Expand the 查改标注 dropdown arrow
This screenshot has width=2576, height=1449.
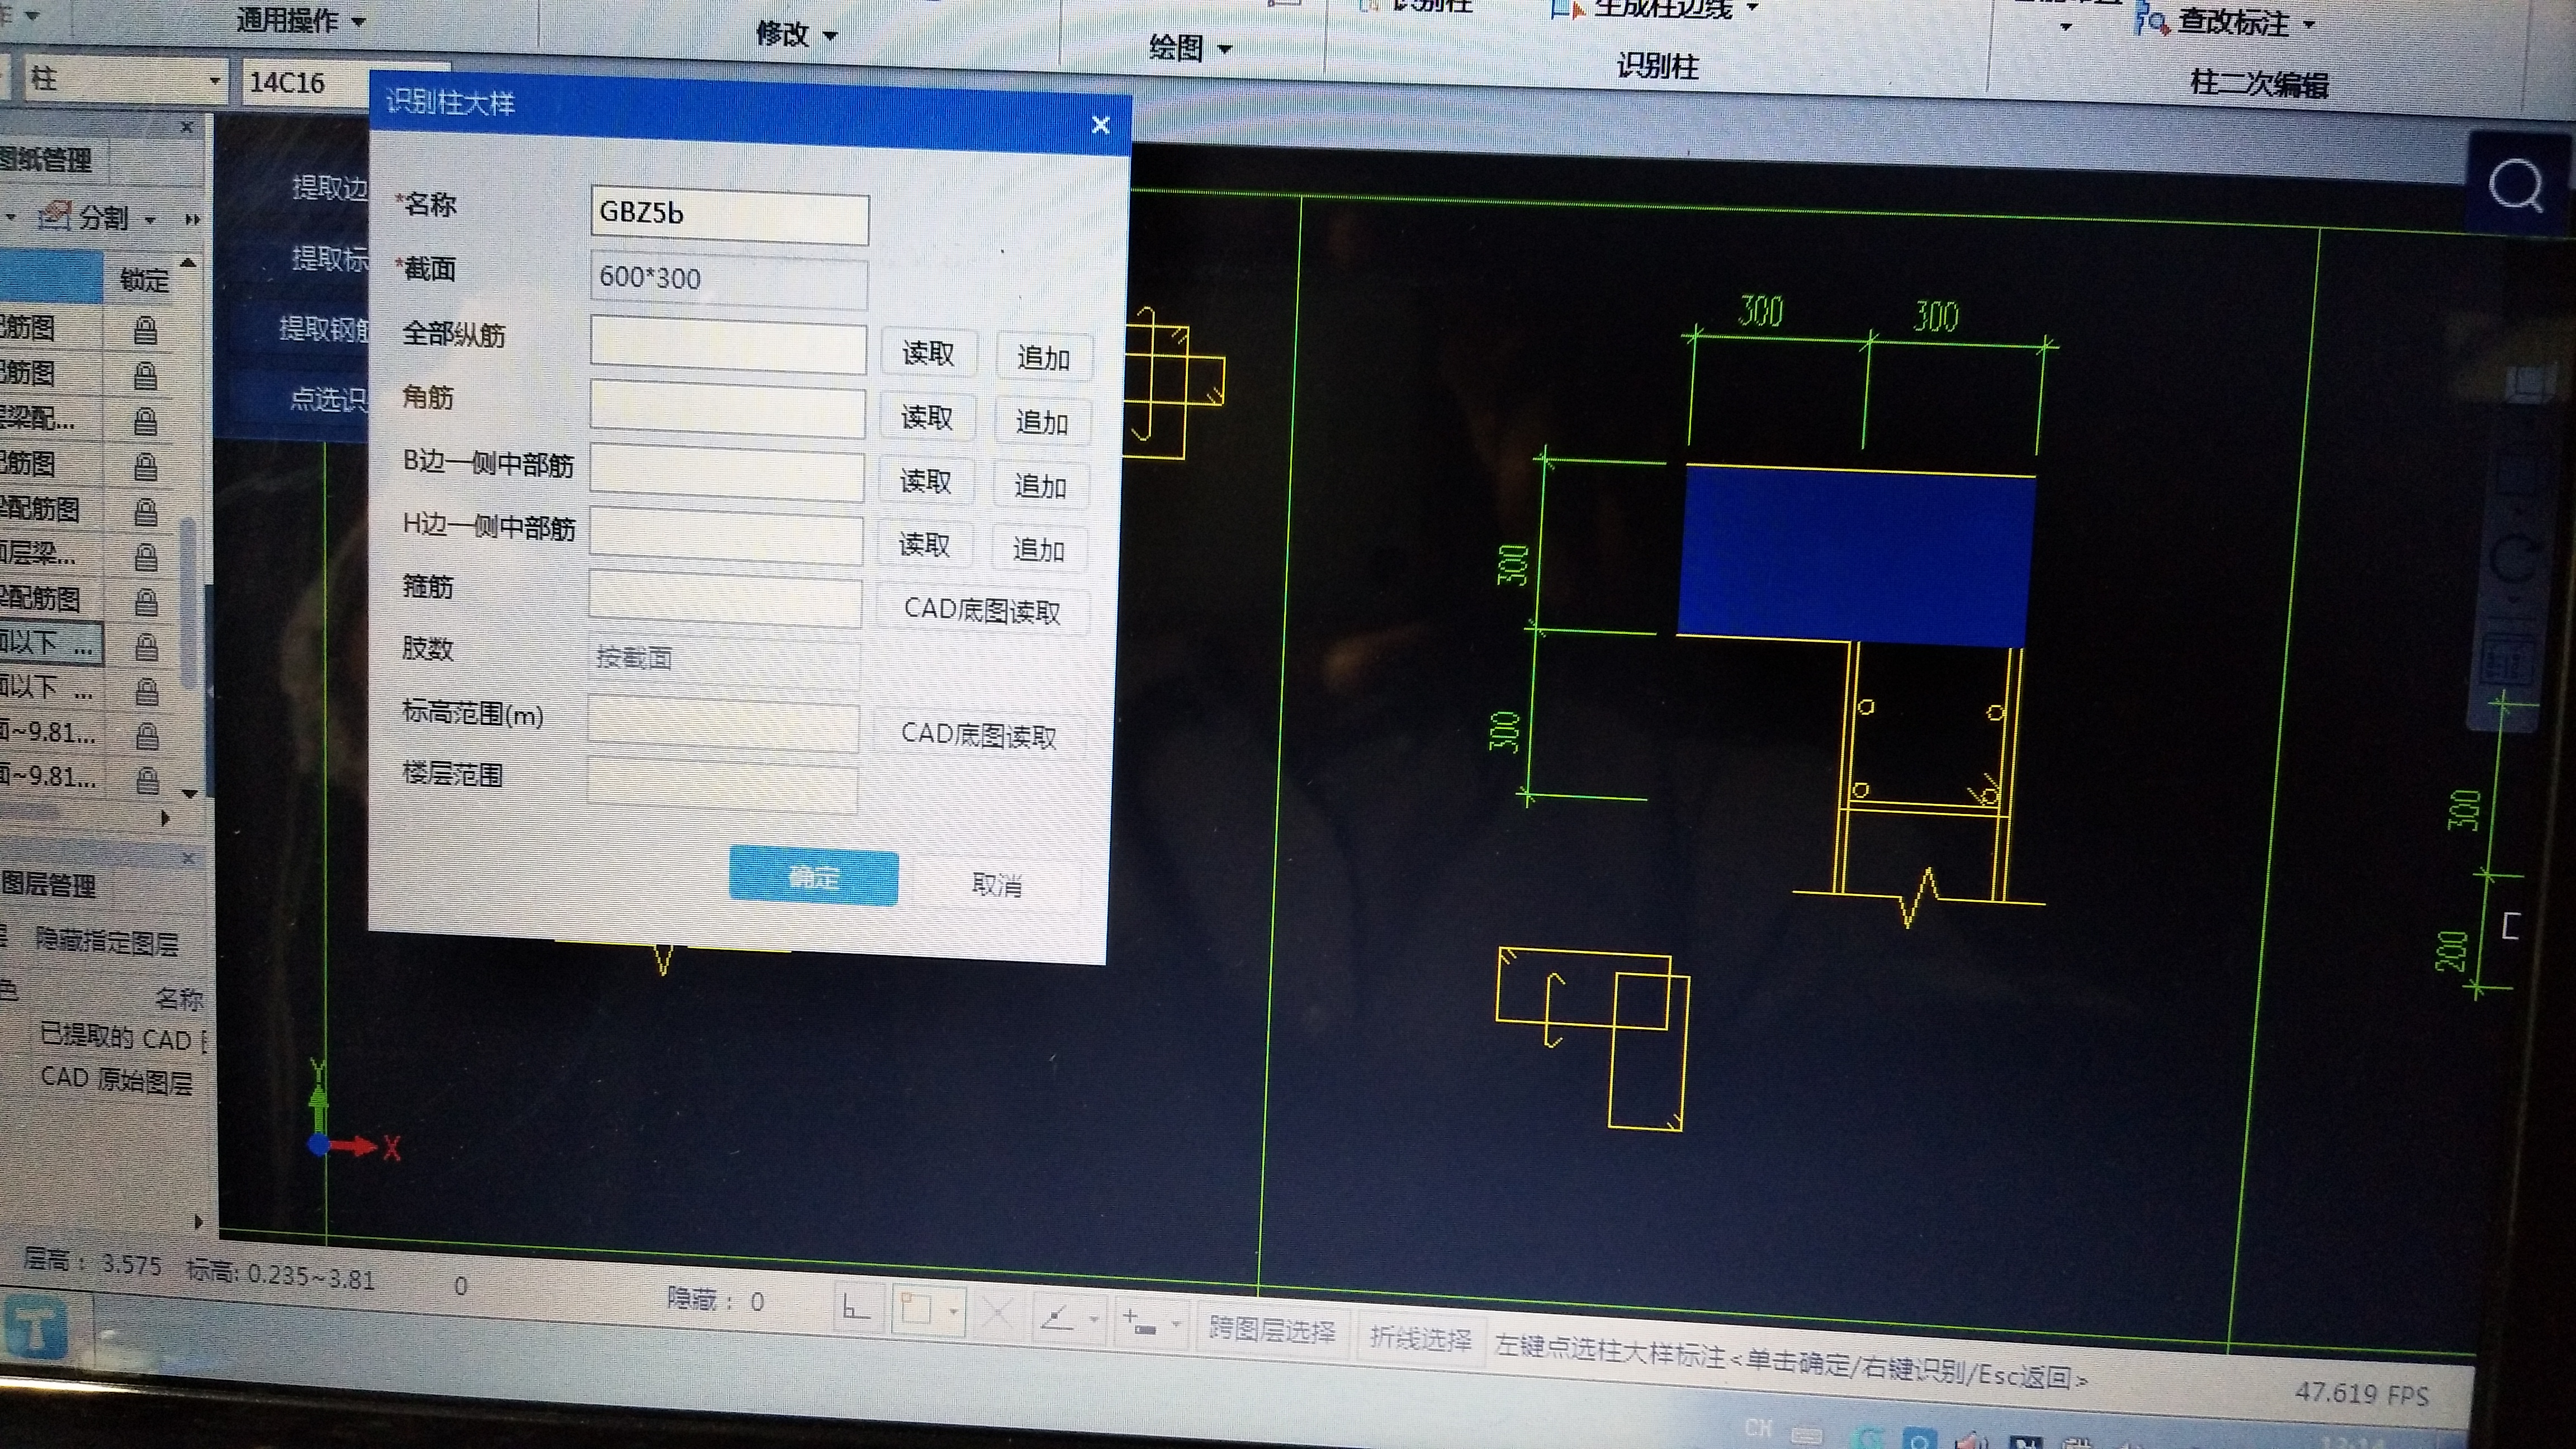tap(2309, 25)
